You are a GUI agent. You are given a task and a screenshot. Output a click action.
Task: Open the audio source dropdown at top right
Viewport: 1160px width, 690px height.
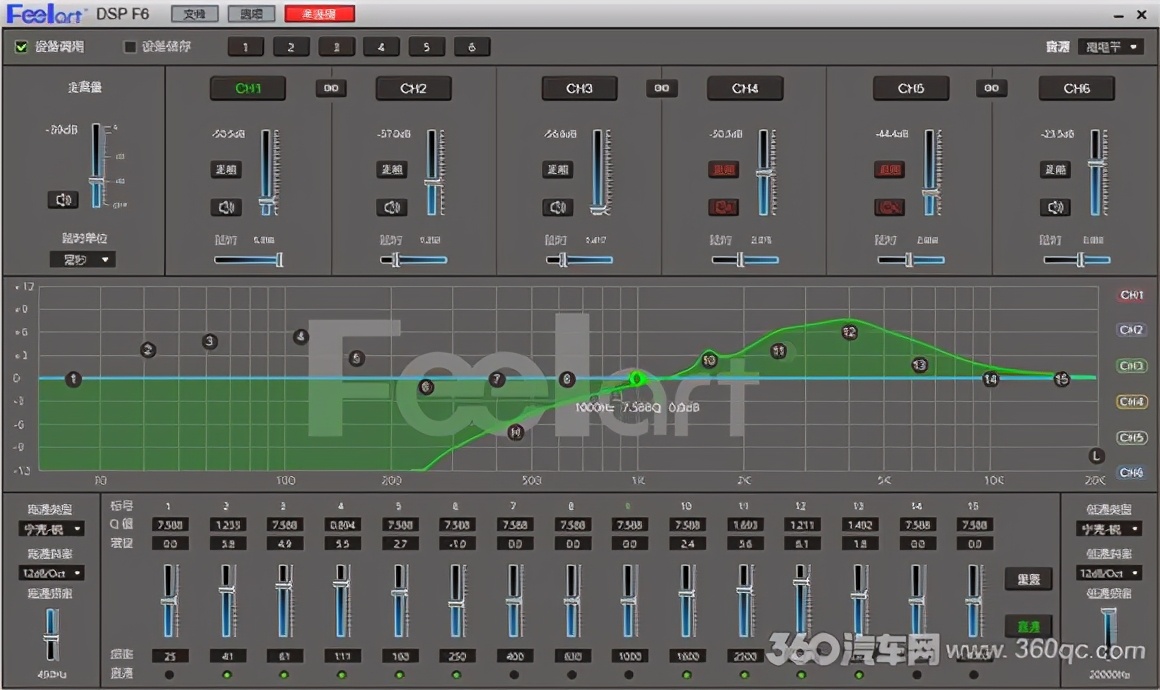pyautogui.click(x=1110, y=46)
